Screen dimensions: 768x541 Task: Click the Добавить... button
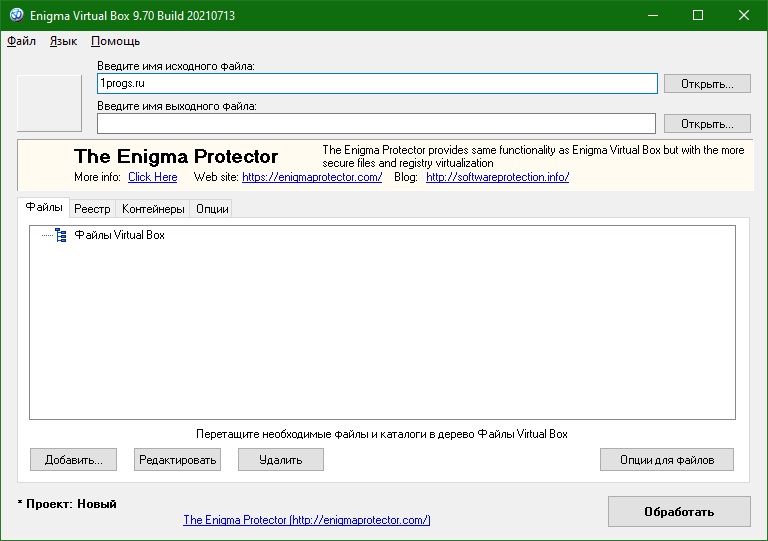pos(73,460)
